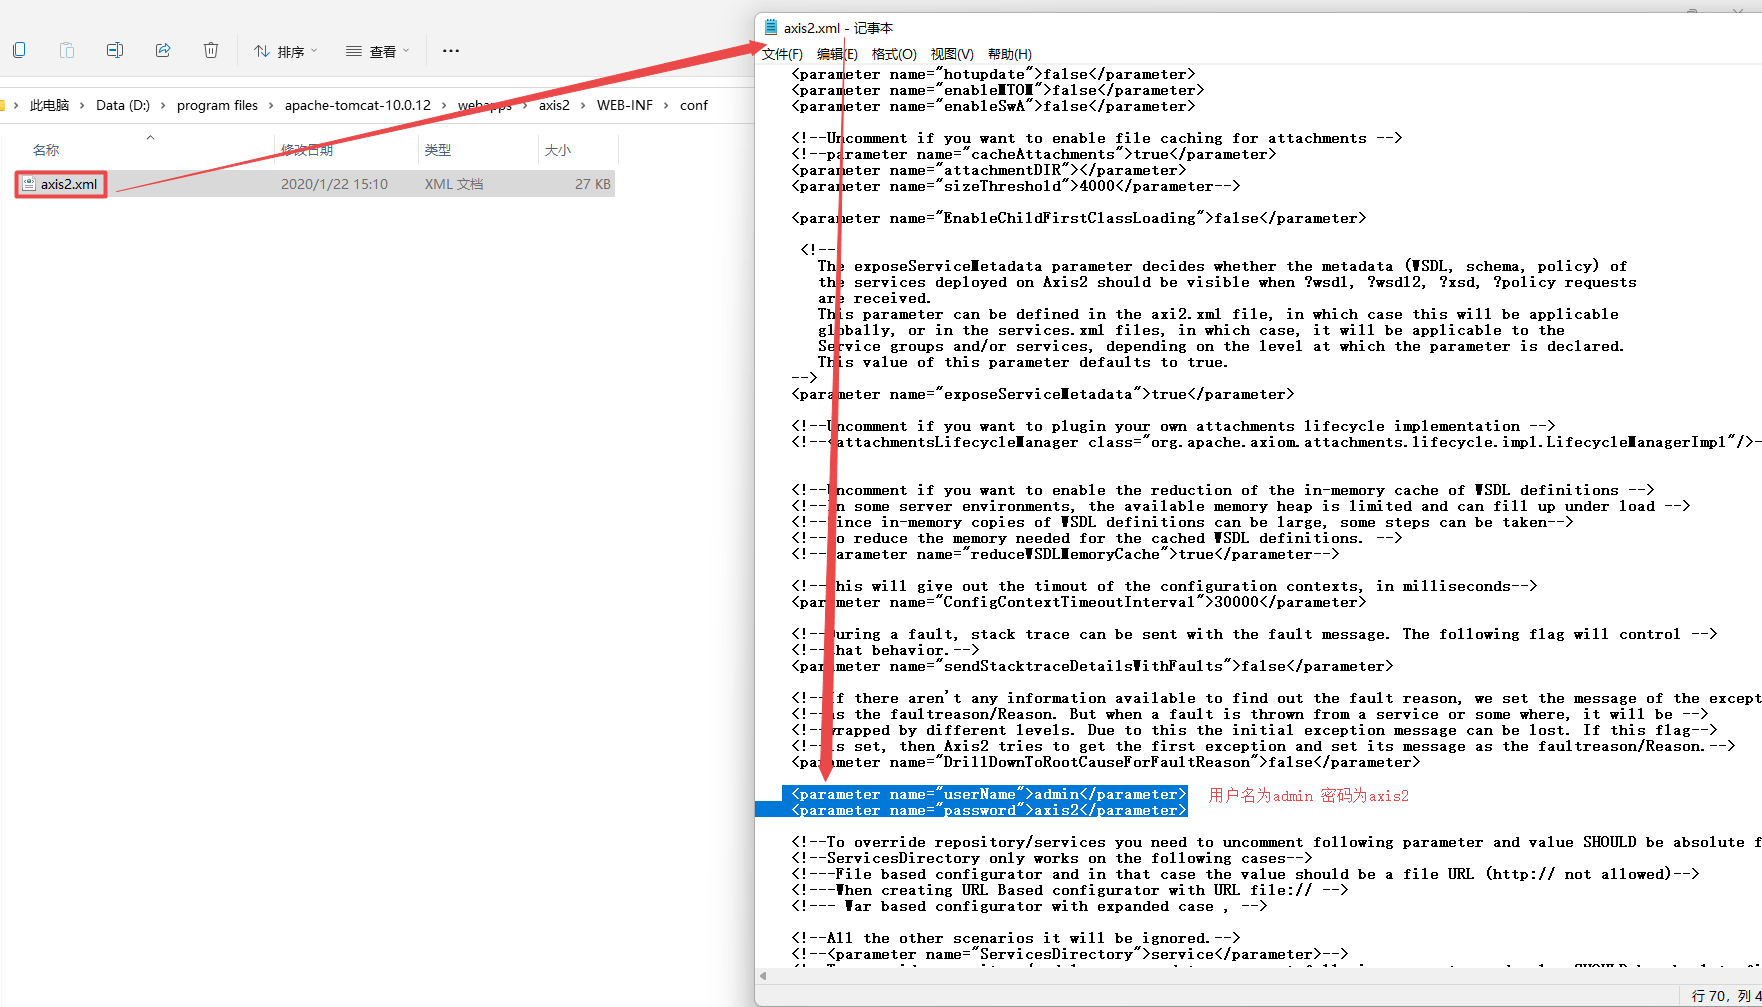Select the axis2.xml file icon
1762x1007 pixels.
point(29,184)
